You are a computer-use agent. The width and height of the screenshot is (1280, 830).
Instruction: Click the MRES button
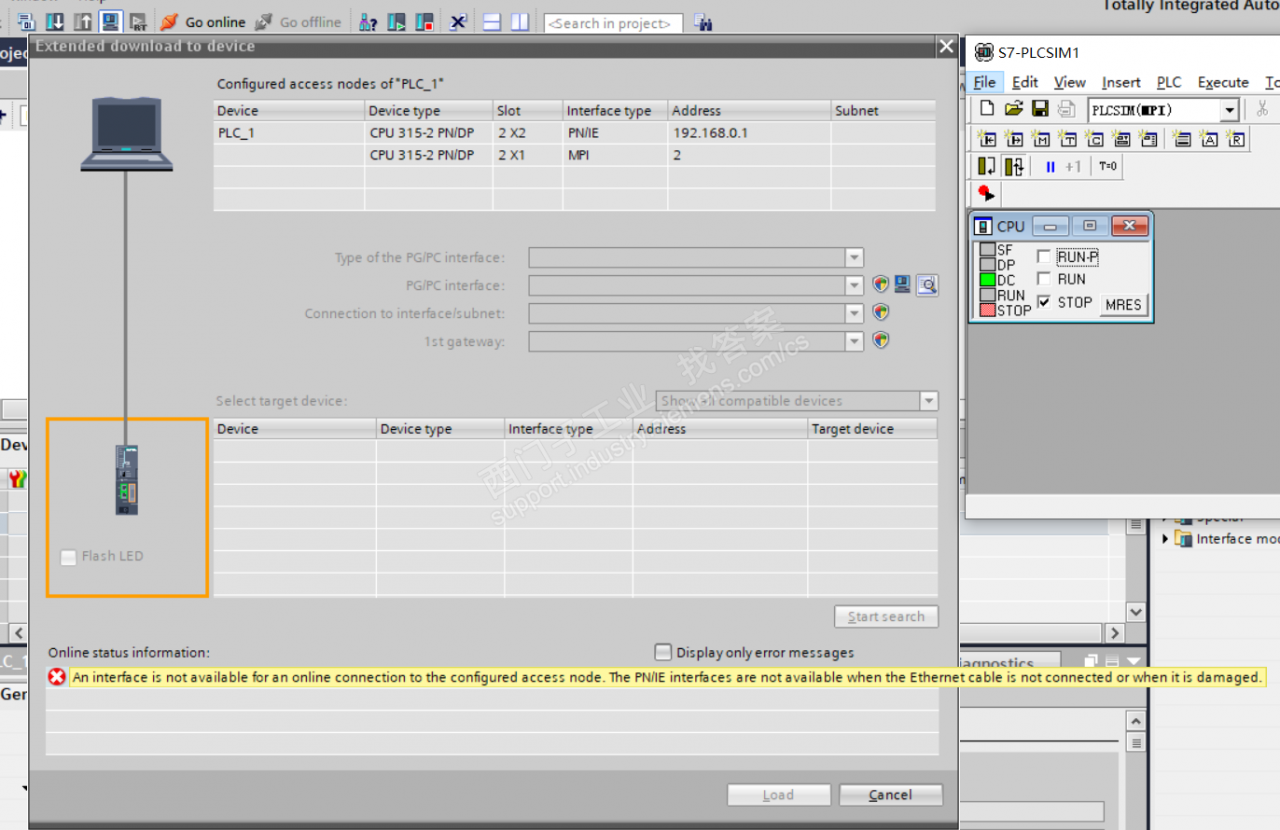[1123, 305]
